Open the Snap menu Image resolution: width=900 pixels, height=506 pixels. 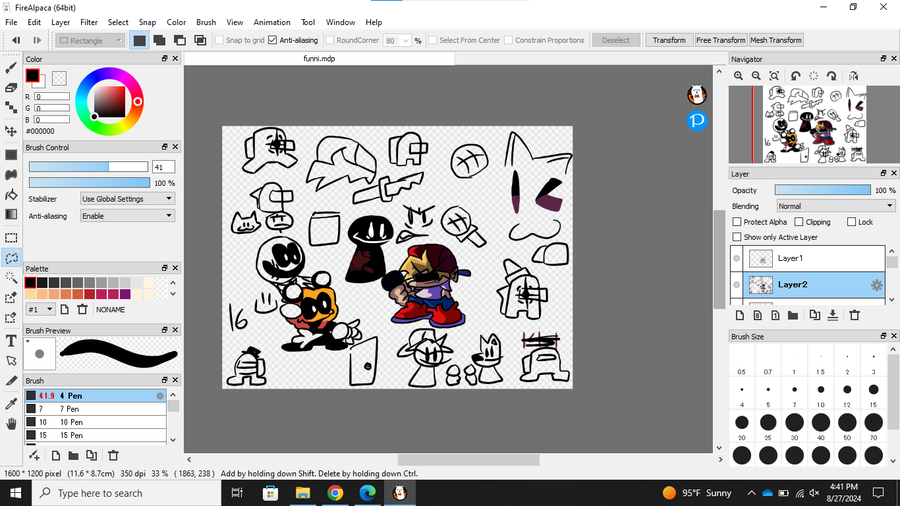click(147, 22)
